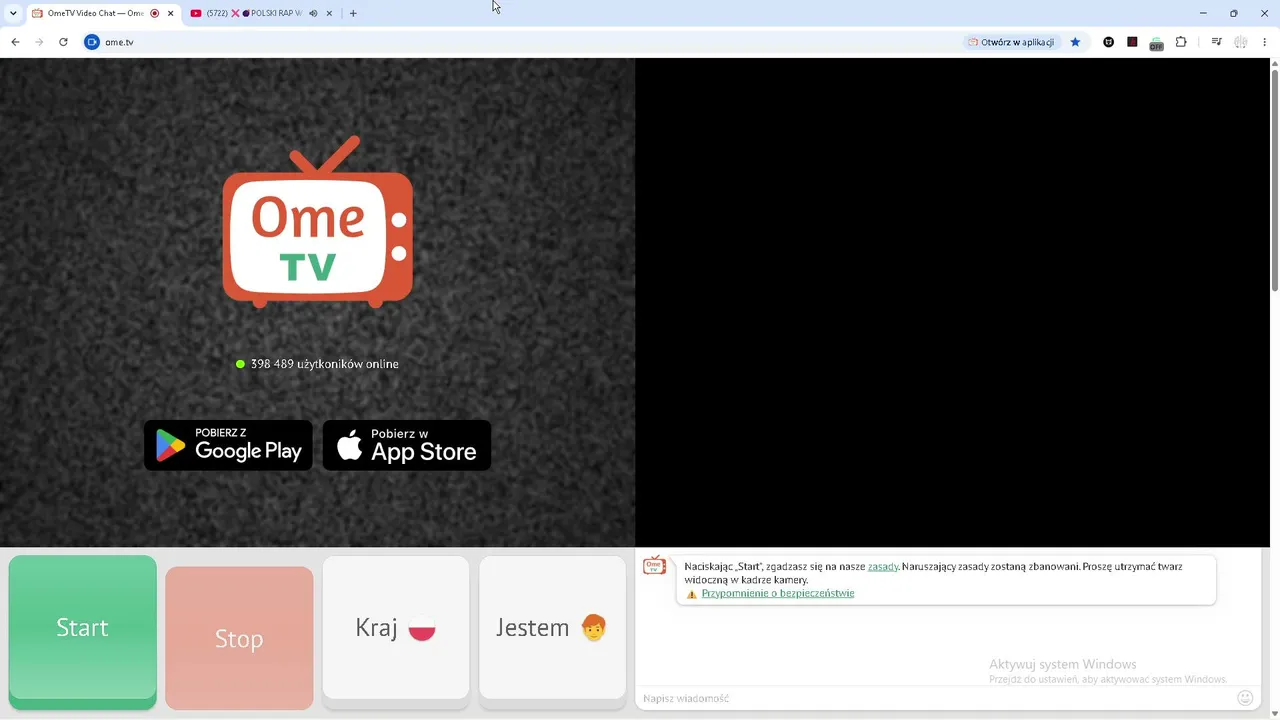Go back to the previous page
1280x720 pixels.
click(x=15, y=42)
